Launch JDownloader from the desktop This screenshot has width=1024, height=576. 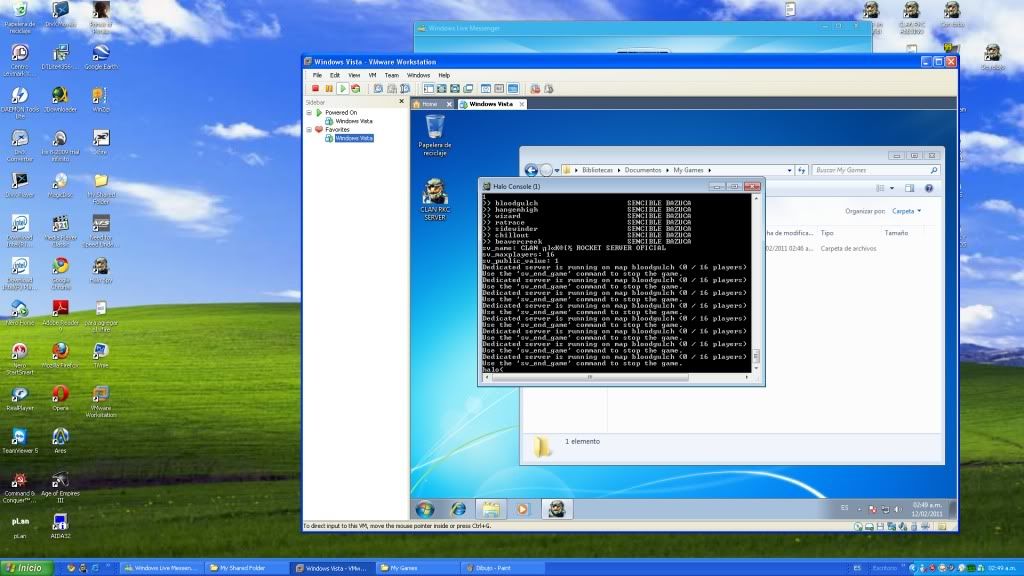click(60, 100)
